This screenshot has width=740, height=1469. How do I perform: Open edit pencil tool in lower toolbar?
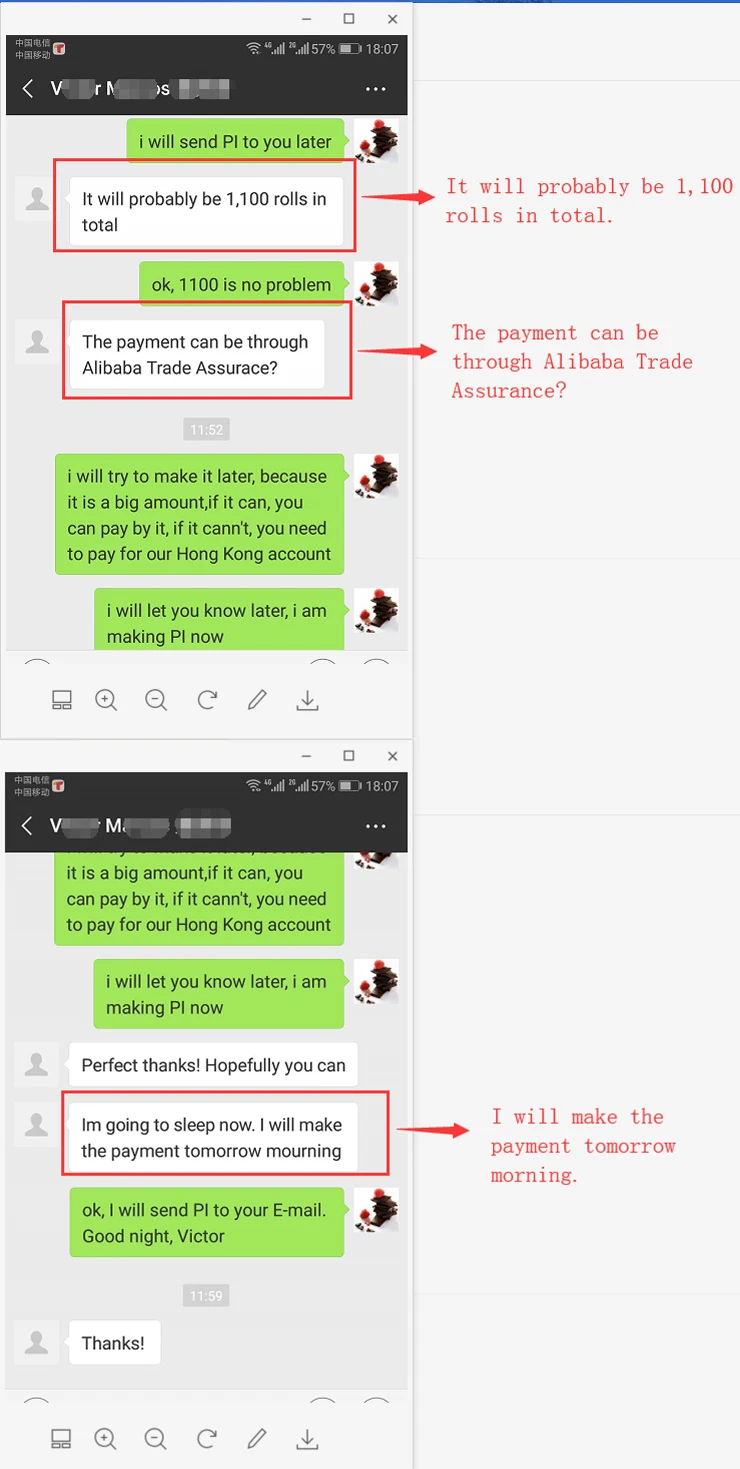point(257,1438)
